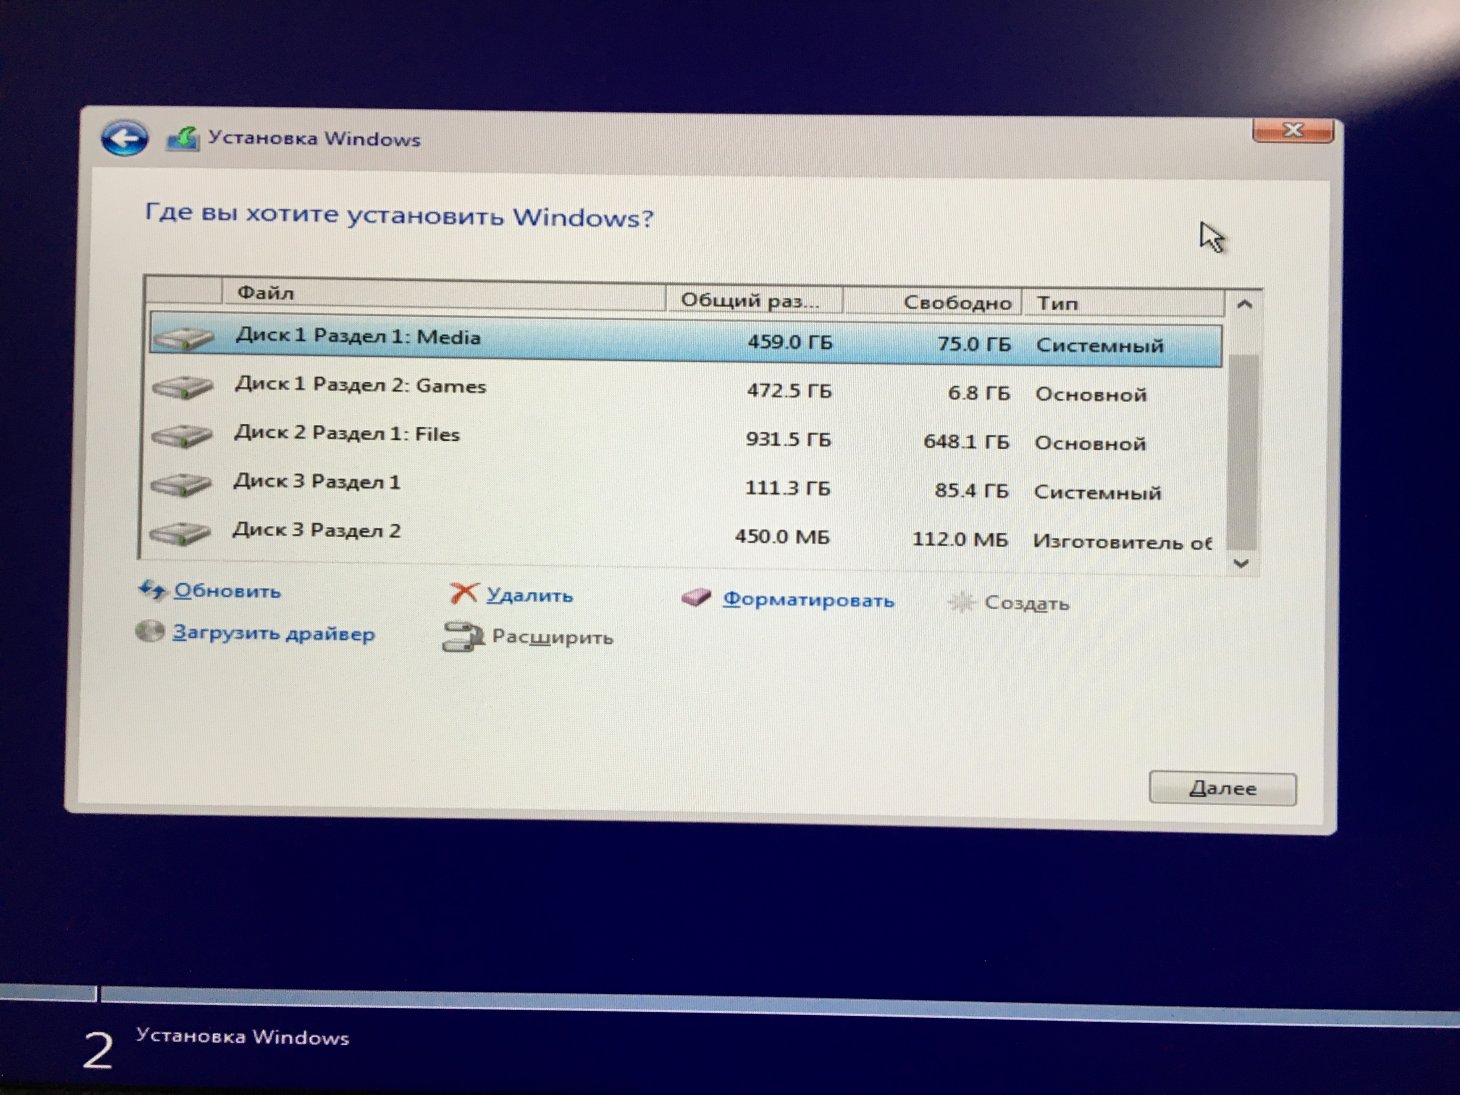Click the eraser icon next to Форматировать
Viewport: 1460px width, 1095px height.
[697, 598]
